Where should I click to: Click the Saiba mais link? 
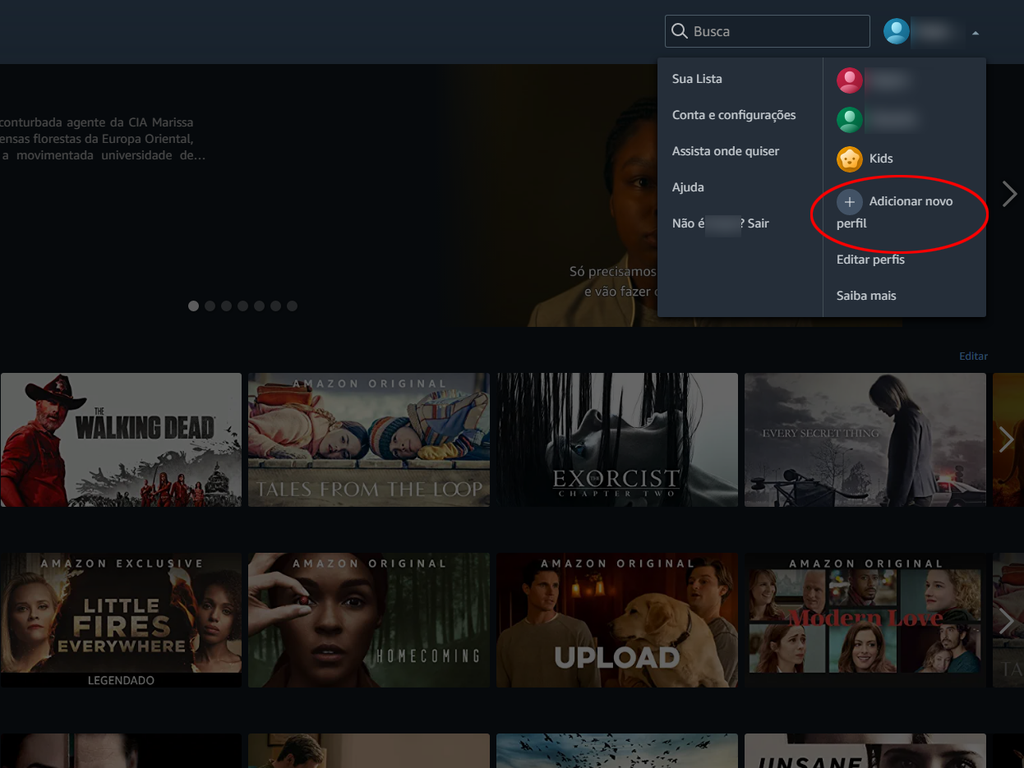pos(866,296)
